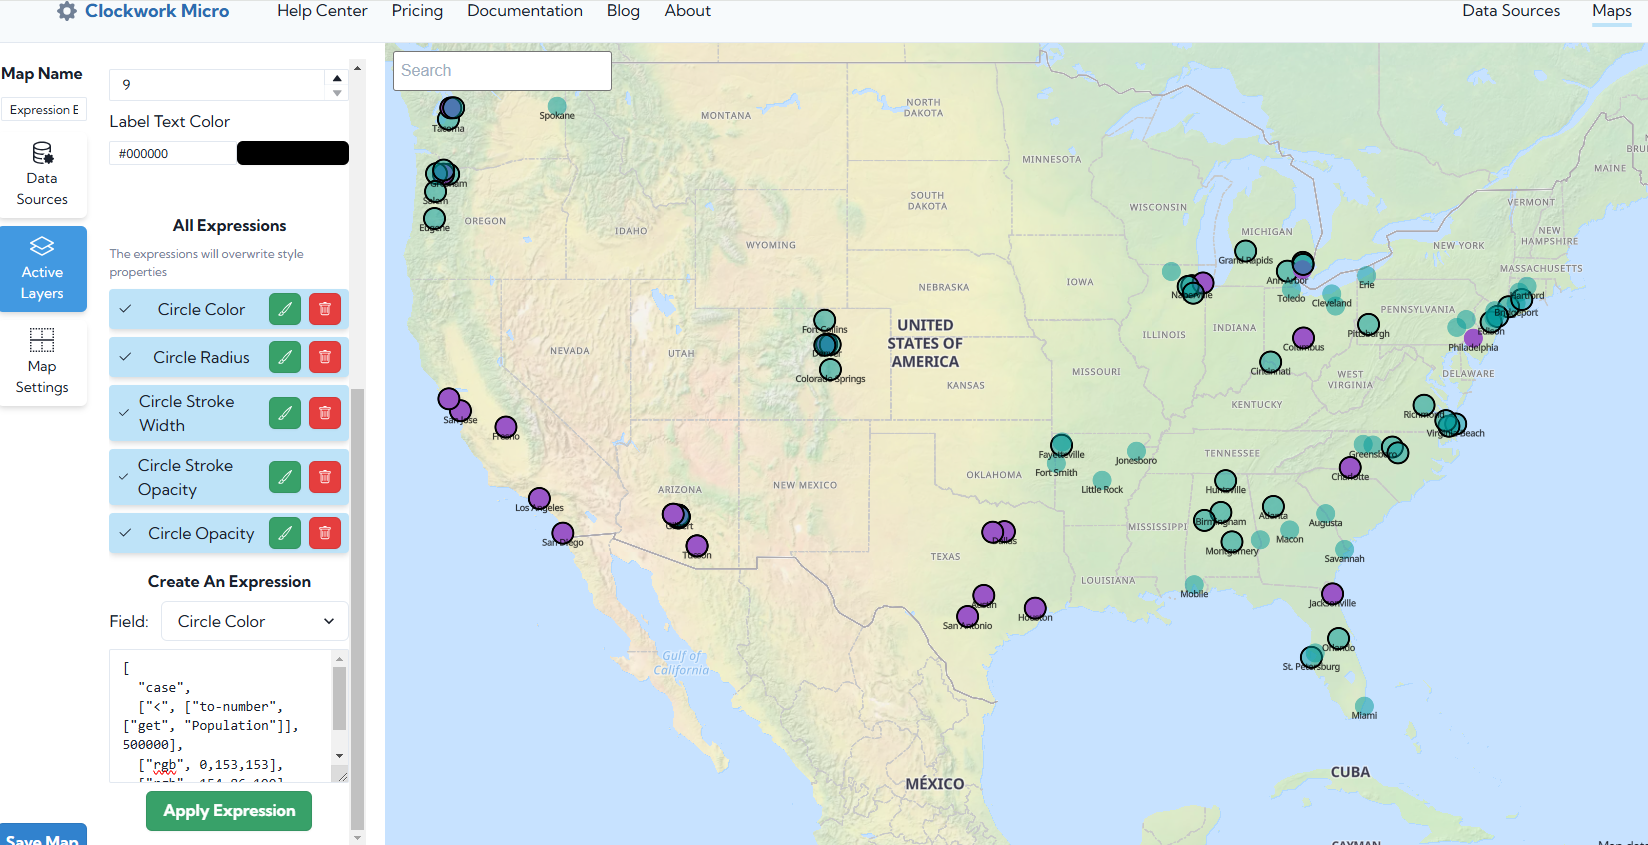Viewport: 1648px width, 845px height.
Task: Click the Clockwork Micro gear logo
Action: (x=67, y=11)
